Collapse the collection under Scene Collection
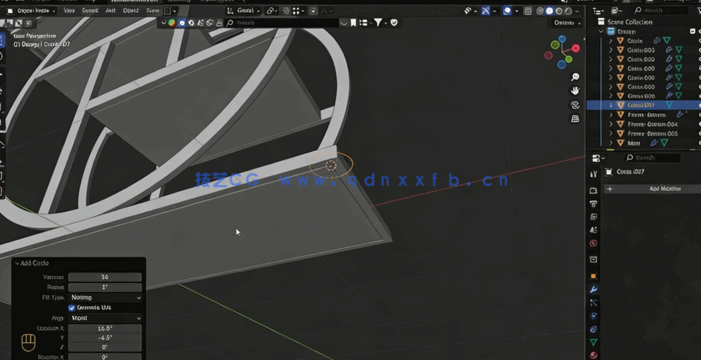The width and height of the screenshot is (701, 360). [x=601, y=31]
